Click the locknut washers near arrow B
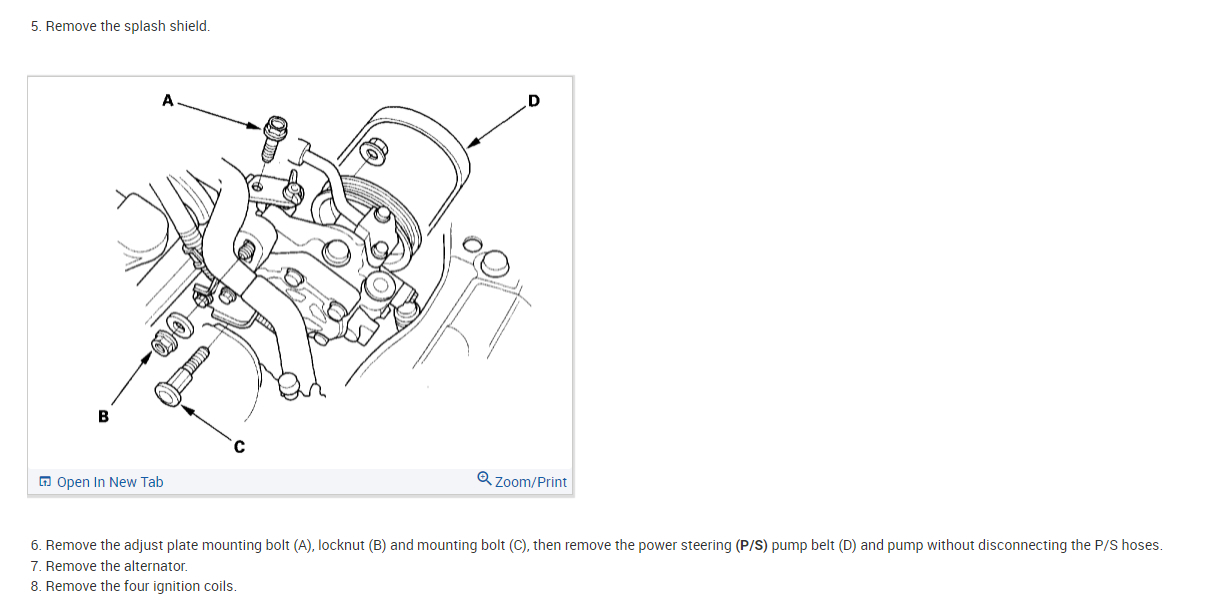1216x613 pixels. [170, 334]
